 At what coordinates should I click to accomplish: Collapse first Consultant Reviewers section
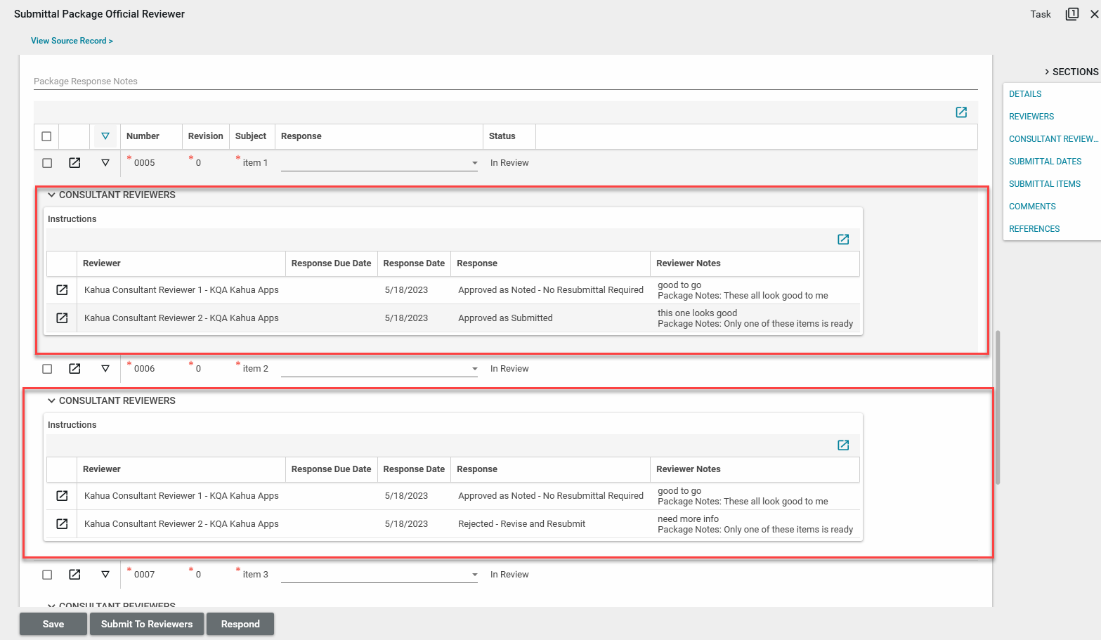tap(52, 195)
